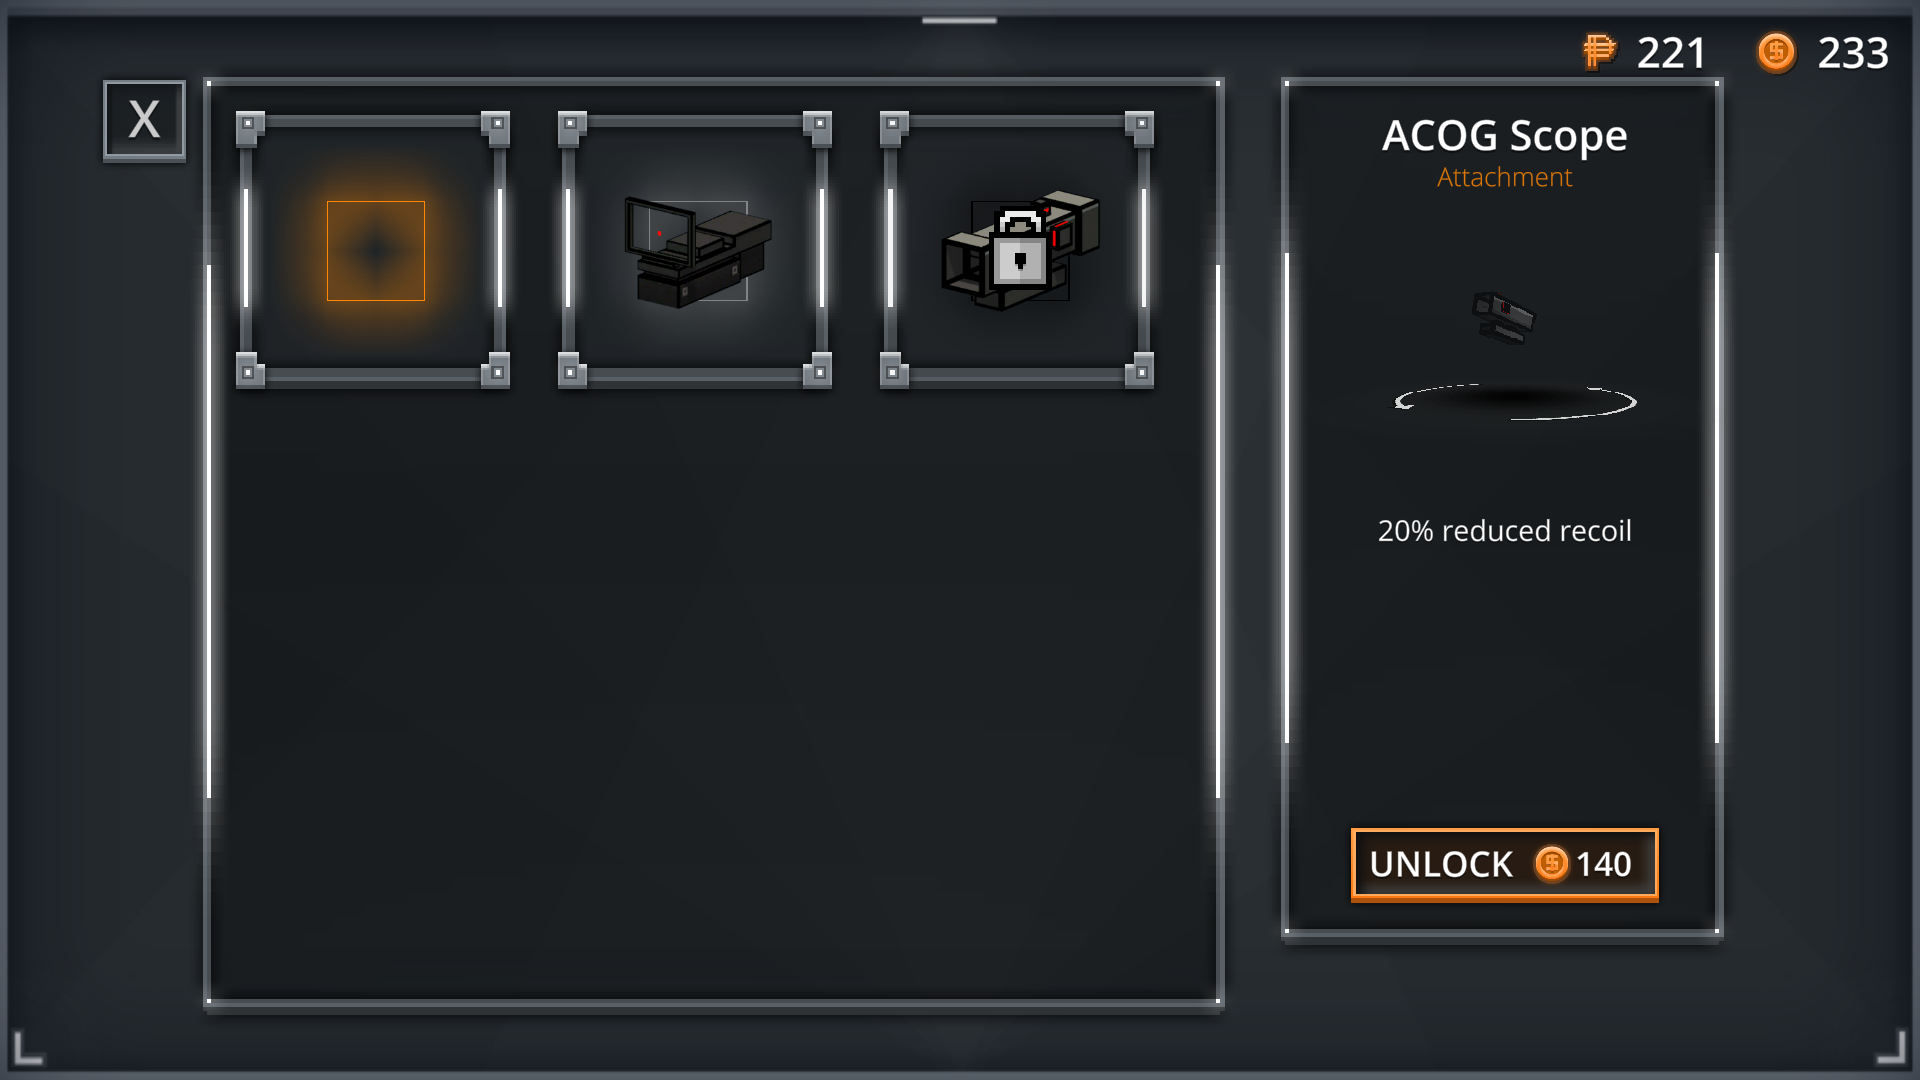1920x1080 pixels.
Task: Click the 233 coin balance
Action: pyautogui.click(x=1853, y=53)
